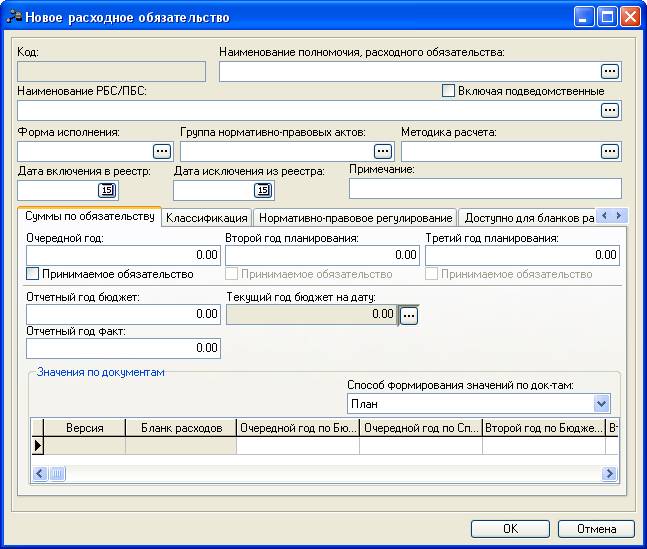Click ellipsis button for Группа нормативно-правовых актов
This screenshot has height=549, width=647.
[383, 151]
